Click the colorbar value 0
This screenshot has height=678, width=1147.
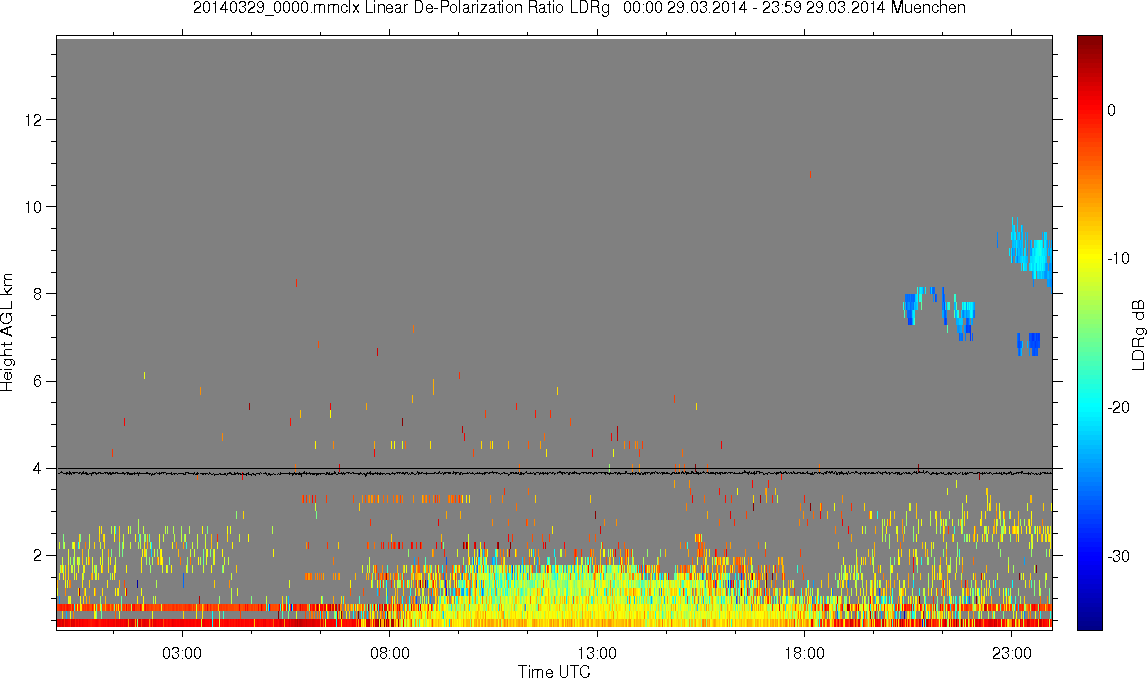click(x=1112, y=110)
